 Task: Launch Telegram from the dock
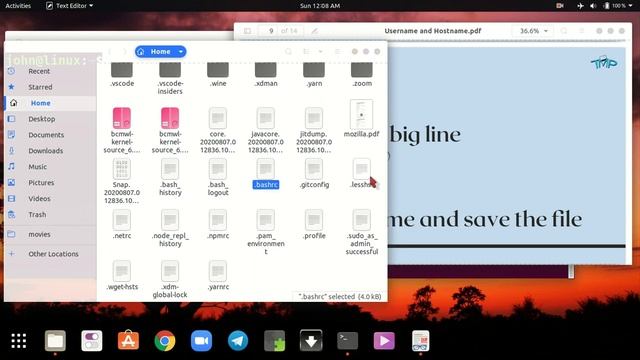pos(238,341)
